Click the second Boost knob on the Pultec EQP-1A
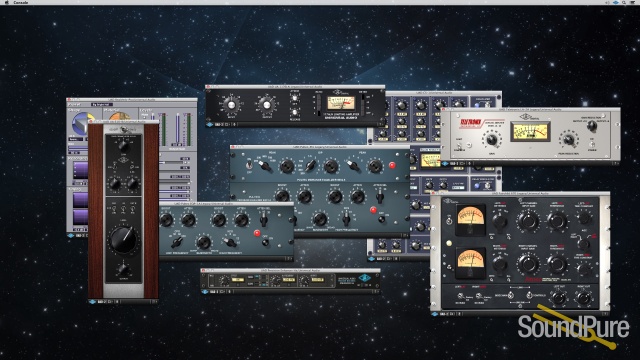This screenshot has width=640, height=360. 218,220
